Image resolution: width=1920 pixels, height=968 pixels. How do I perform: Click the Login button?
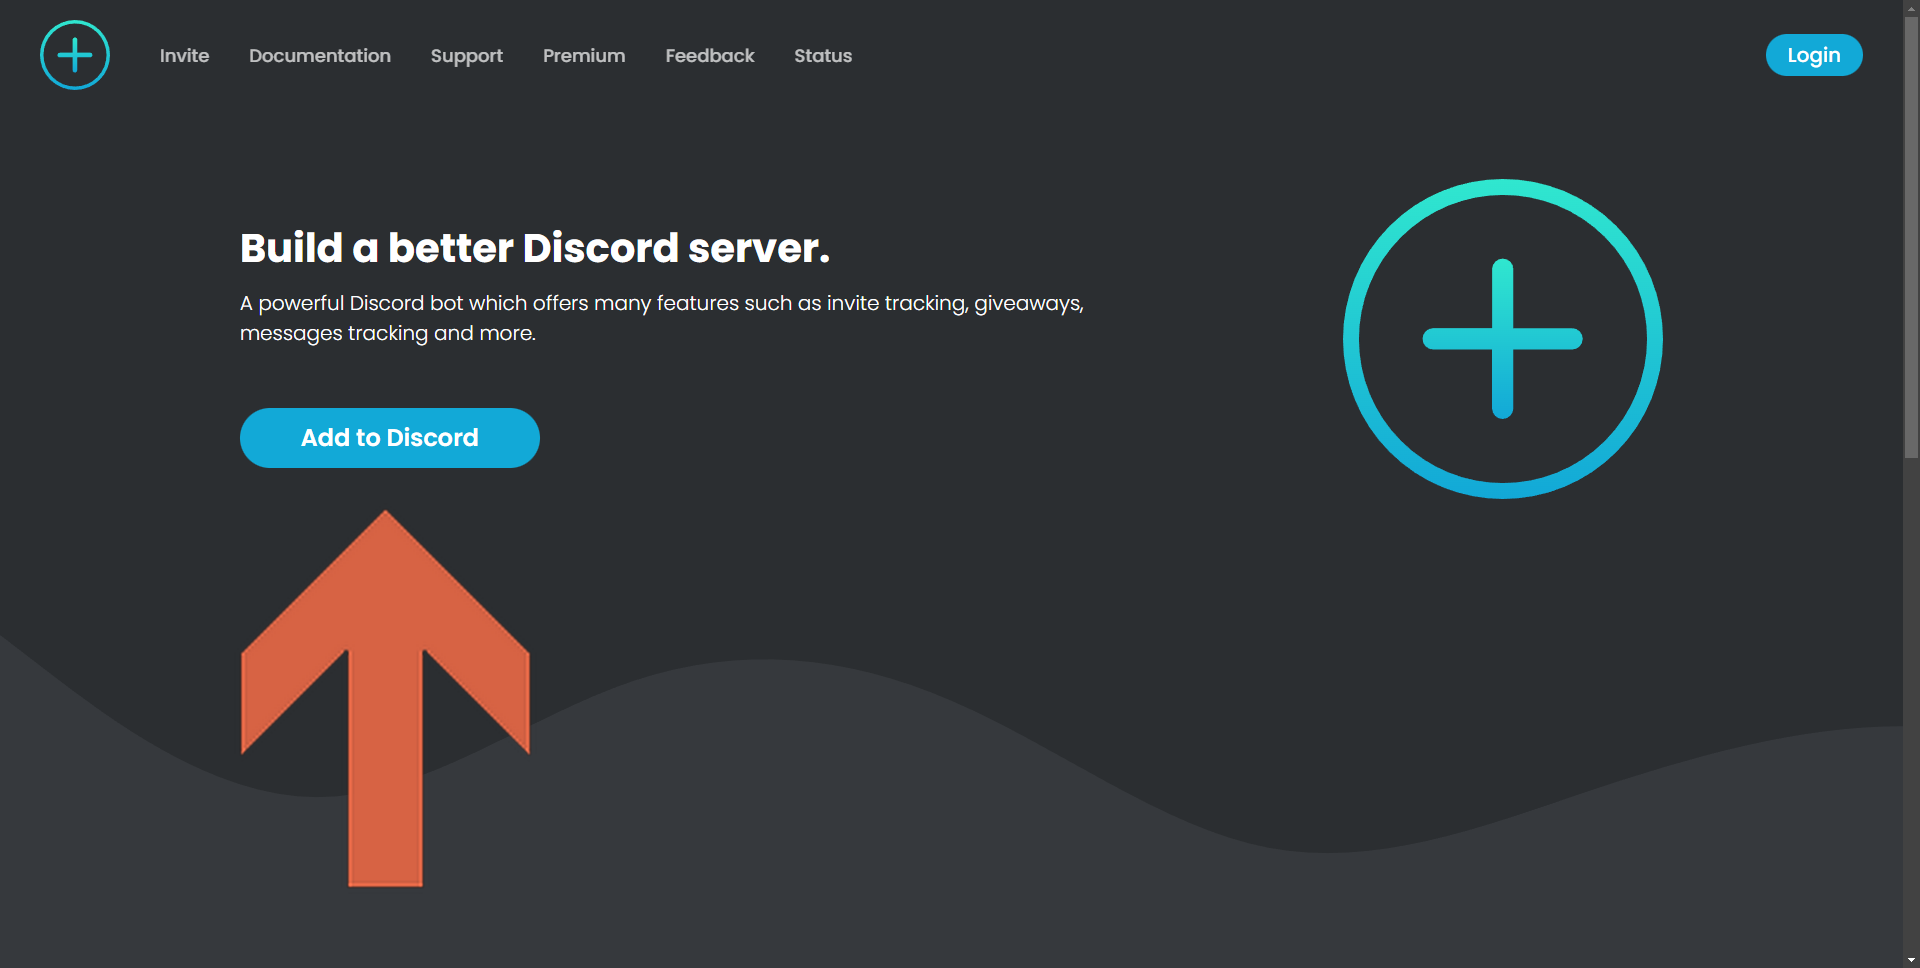(x=1814, y=55)
